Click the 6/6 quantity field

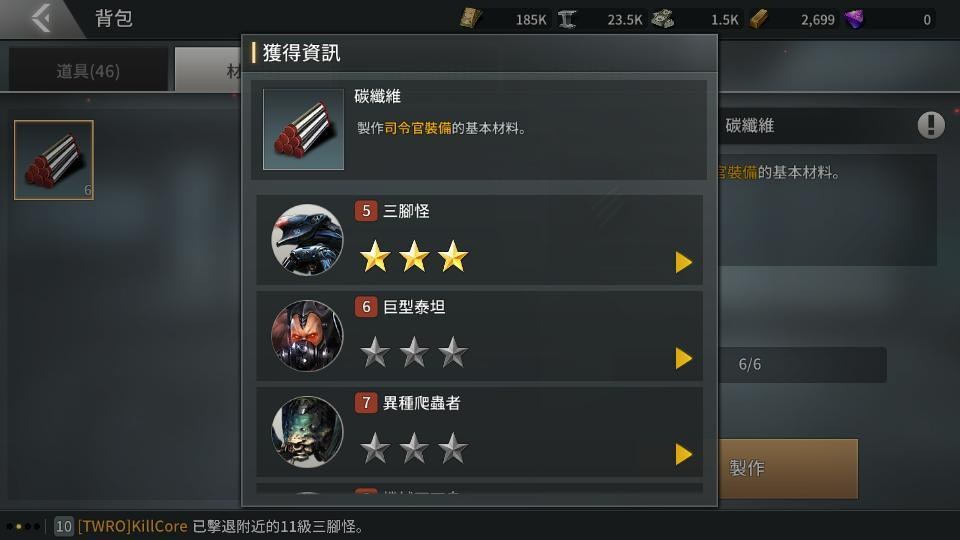pyautogui.click(x=802, y=364)
